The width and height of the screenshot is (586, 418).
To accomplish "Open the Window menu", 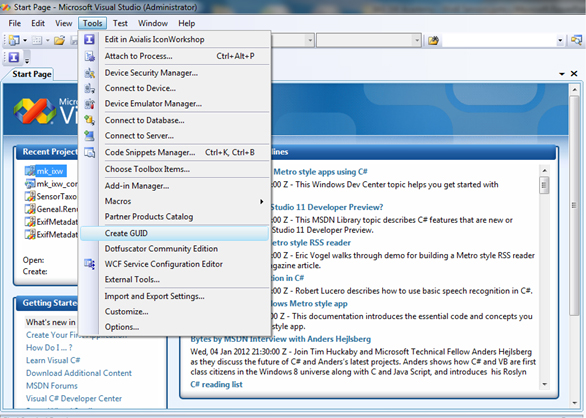I will tap(153, 23).
